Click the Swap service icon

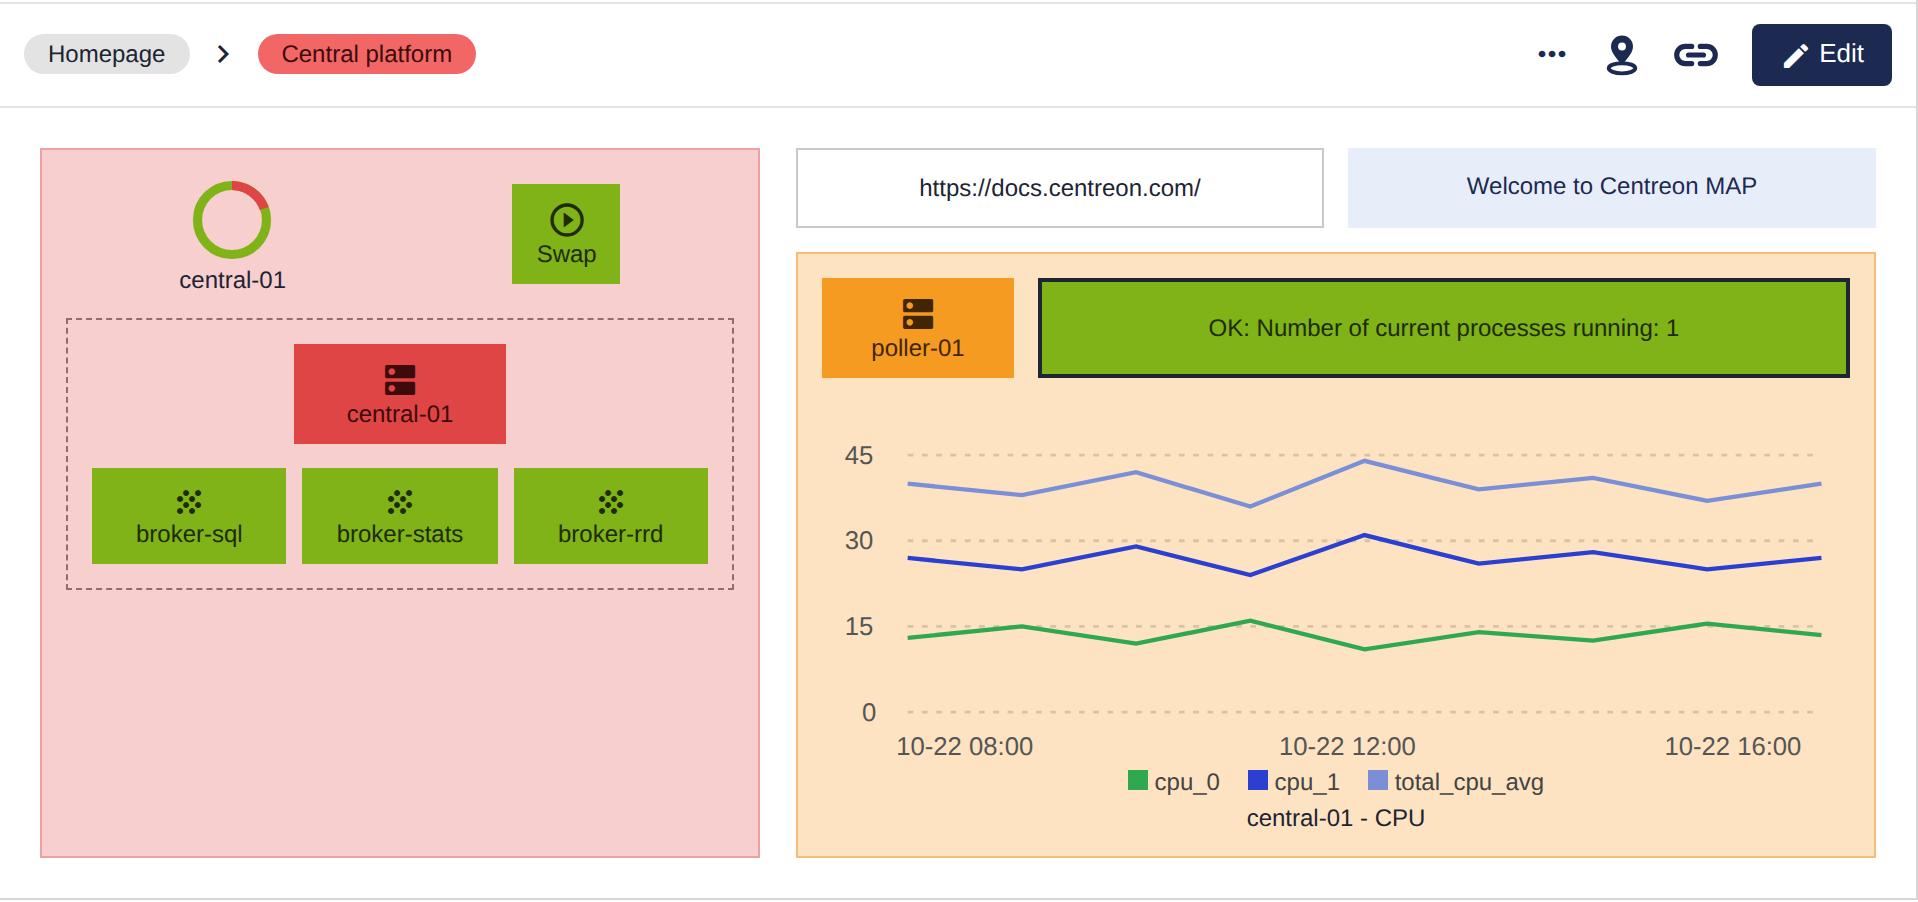pos(566,234)
